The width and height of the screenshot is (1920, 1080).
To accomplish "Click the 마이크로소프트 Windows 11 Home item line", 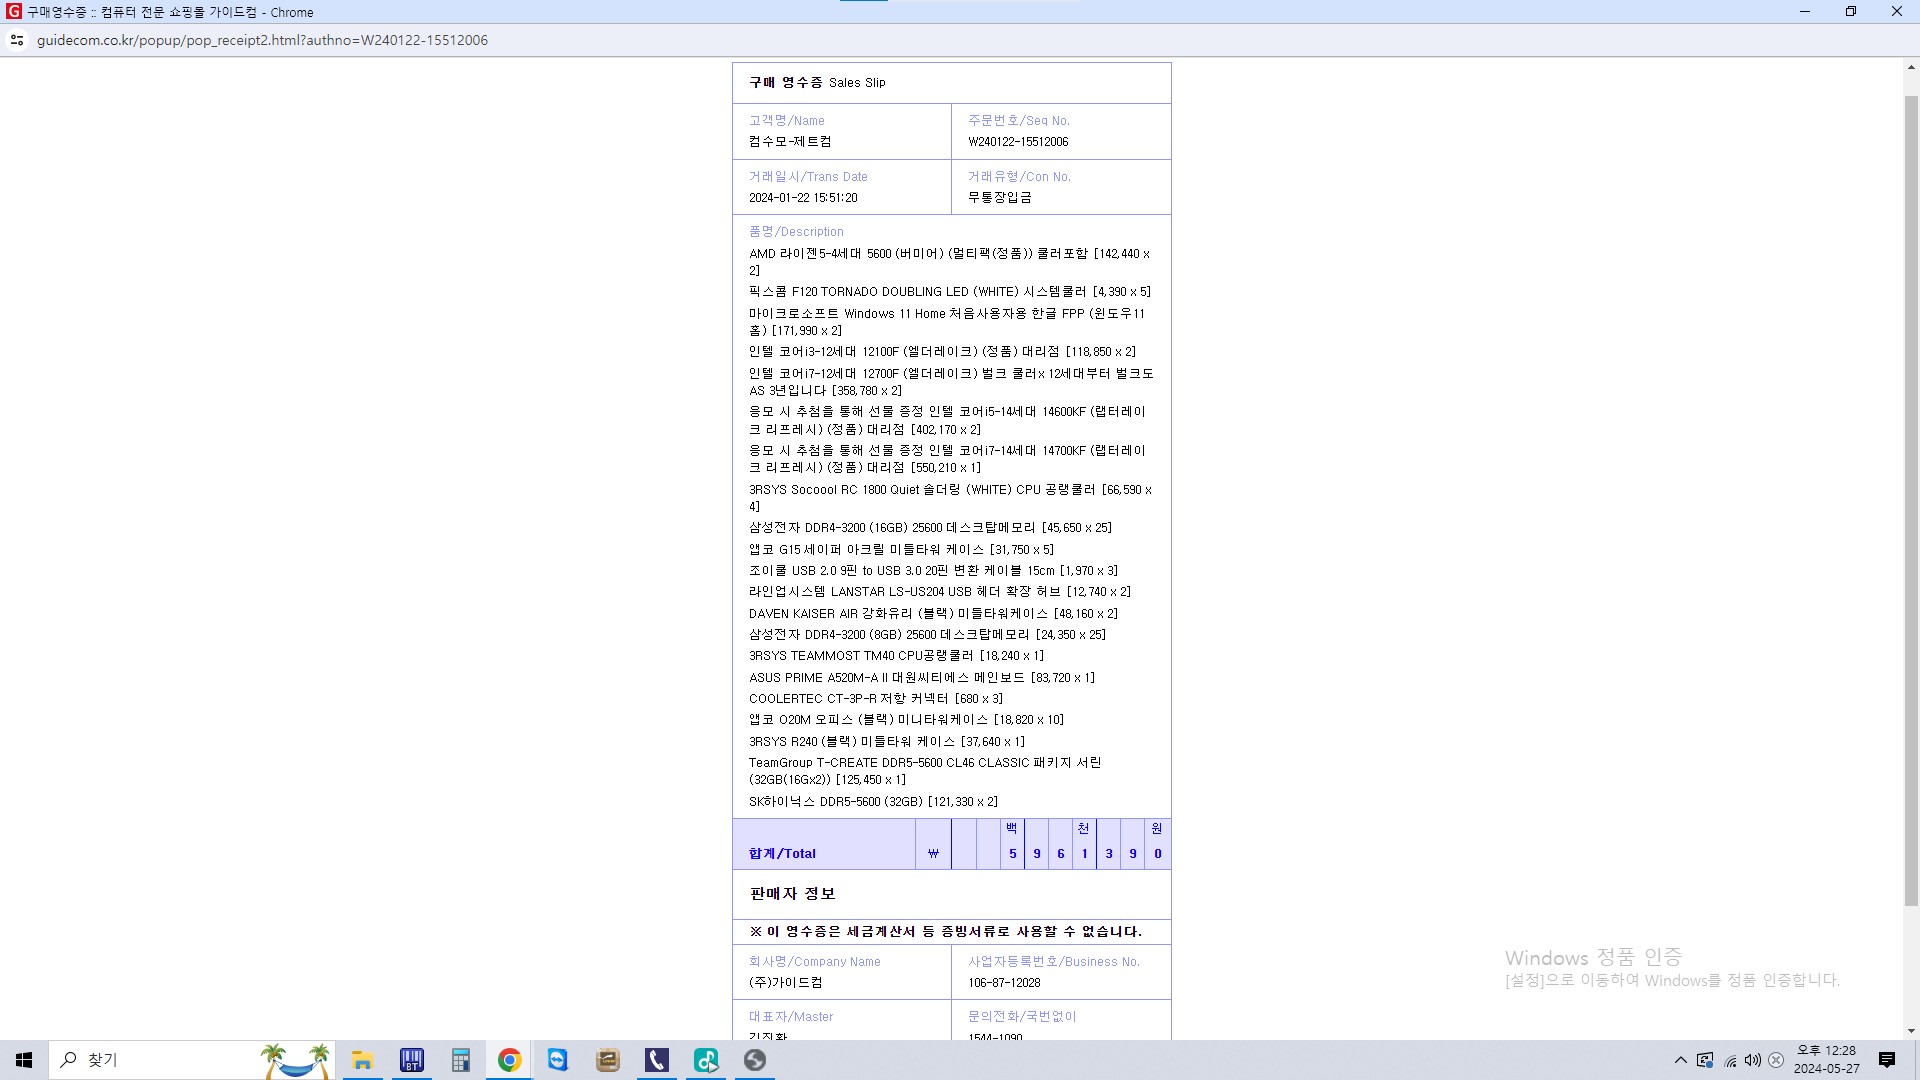I will coord(947,322).
